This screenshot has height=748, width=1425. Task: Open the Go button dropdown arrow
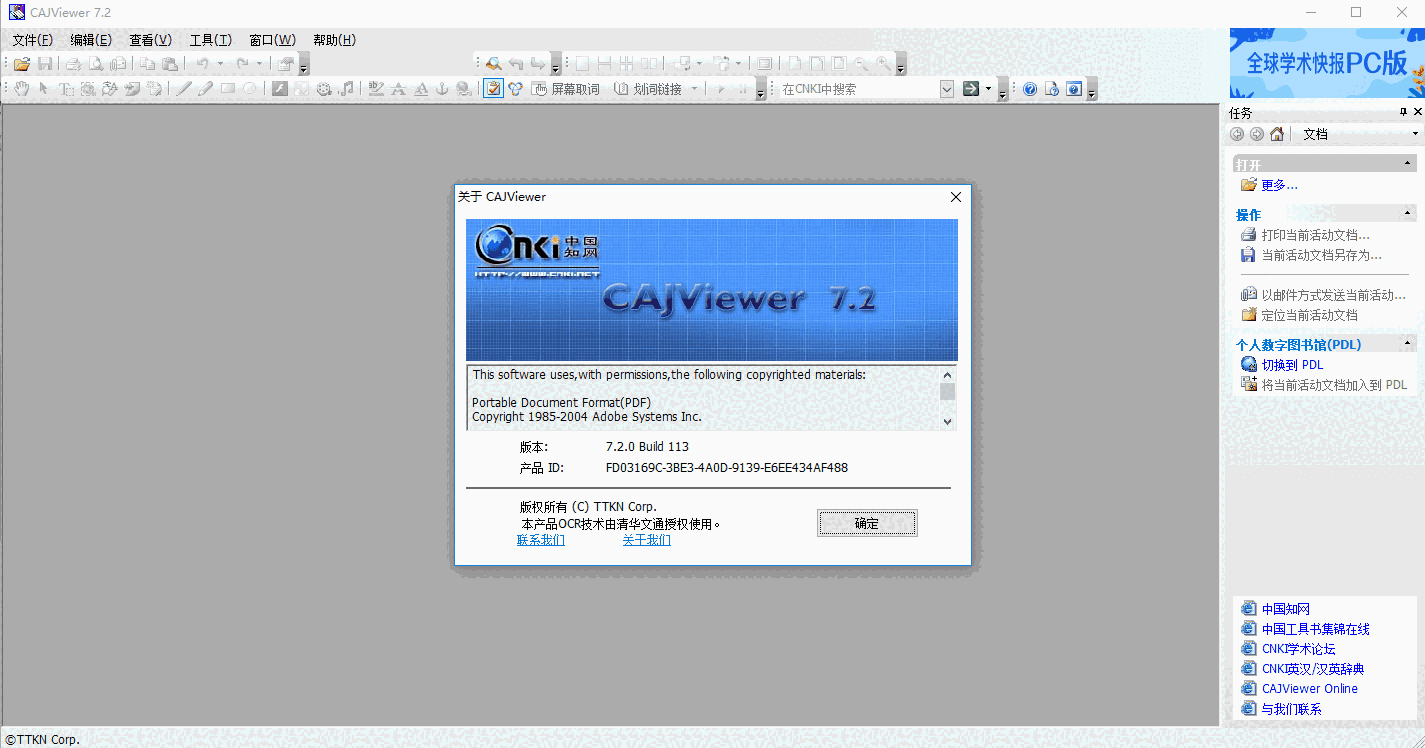988,89
